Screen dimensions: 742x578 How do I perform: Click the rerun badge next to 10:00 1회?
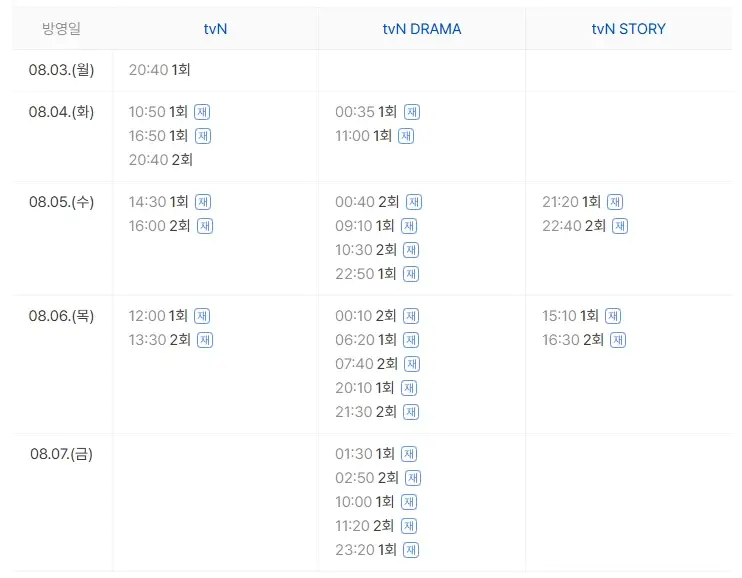(409, 502)
